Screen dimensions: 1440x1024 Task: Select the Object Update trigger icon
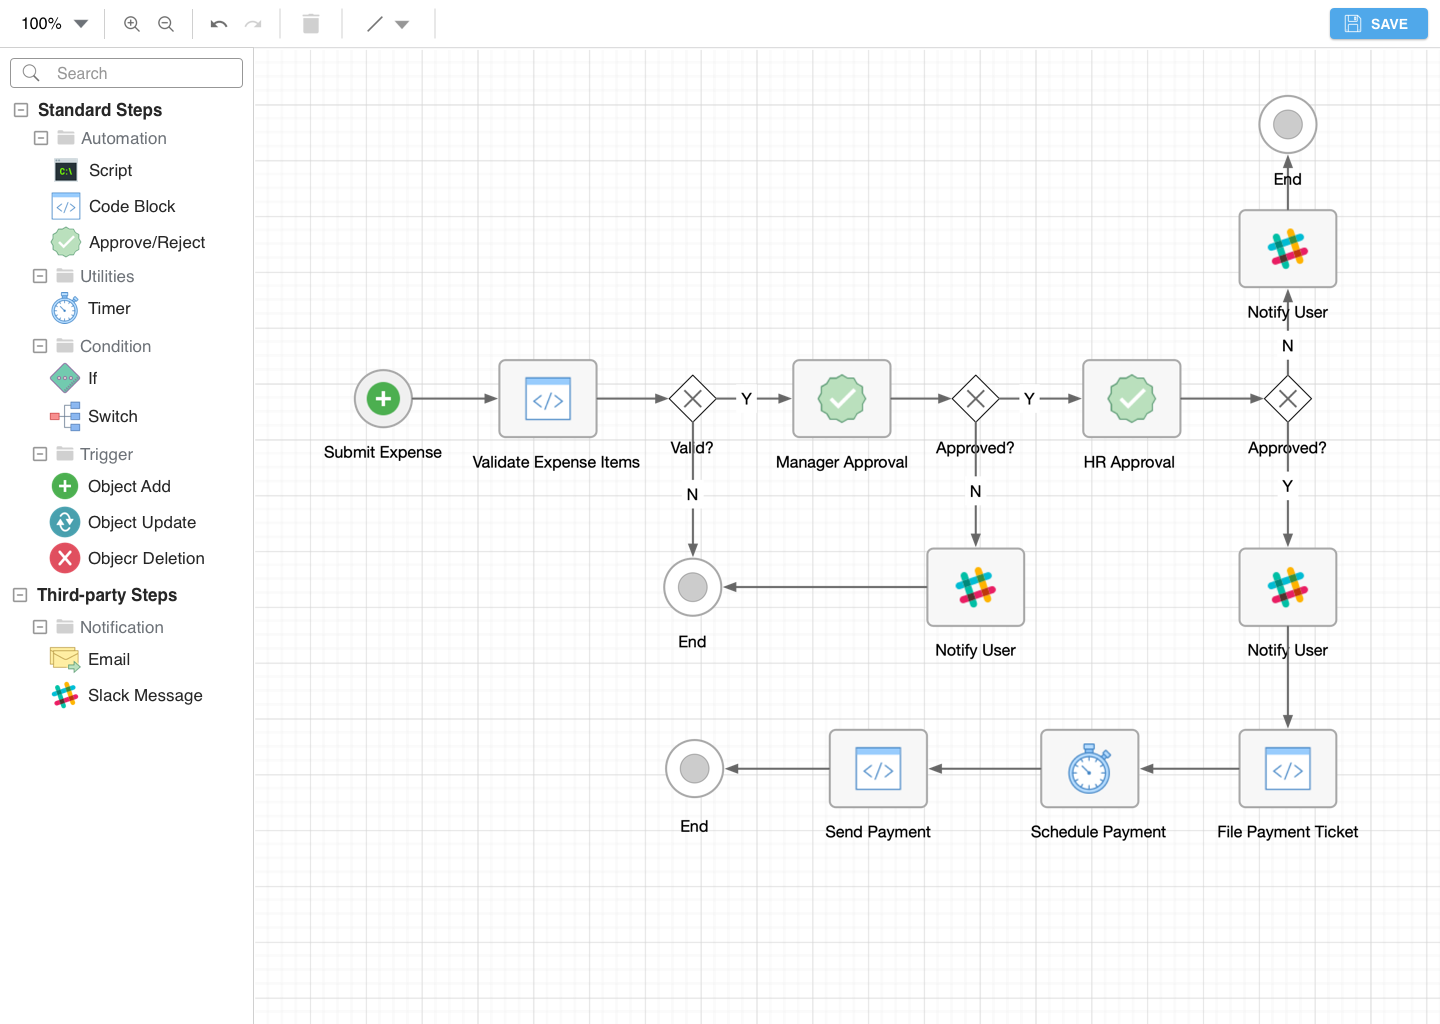[x=64, y=522]
